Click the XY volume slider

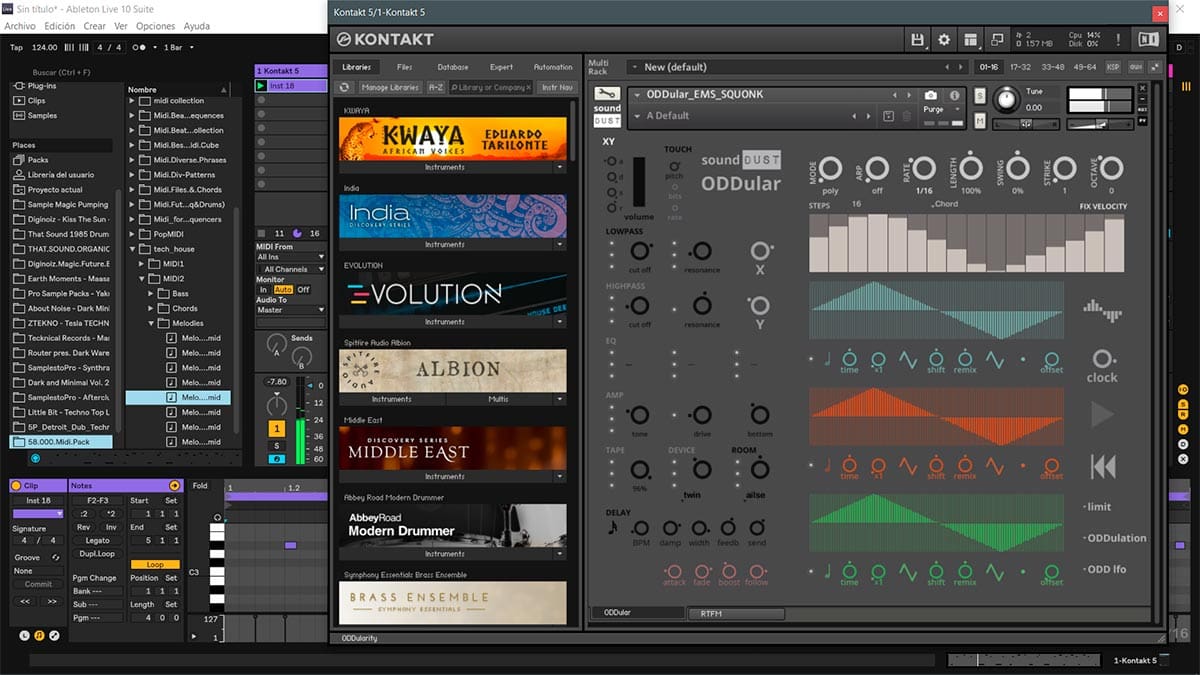[x=639, y=182]
